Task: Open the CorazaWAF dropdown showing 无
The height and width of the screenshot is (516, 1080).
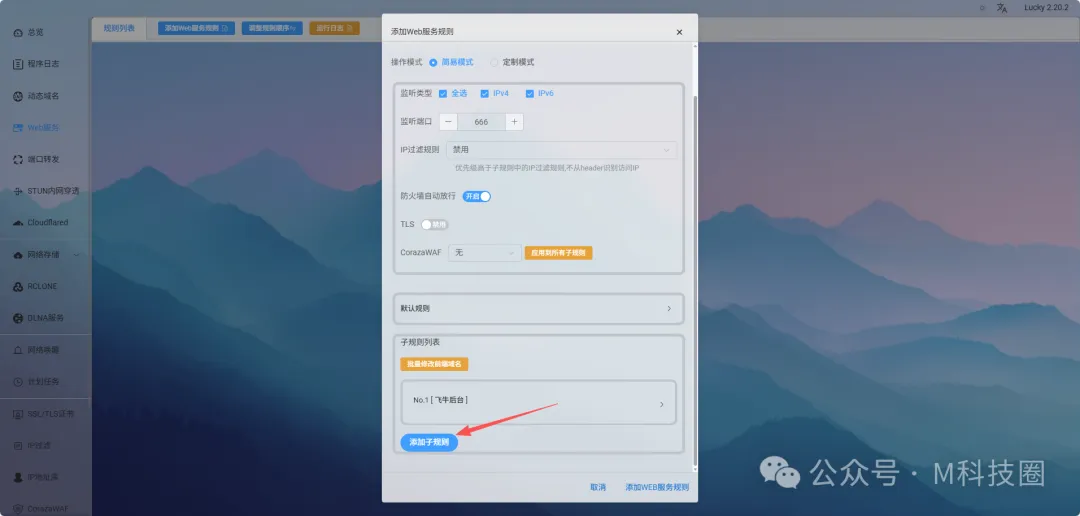Action: (x=484, y=253)
